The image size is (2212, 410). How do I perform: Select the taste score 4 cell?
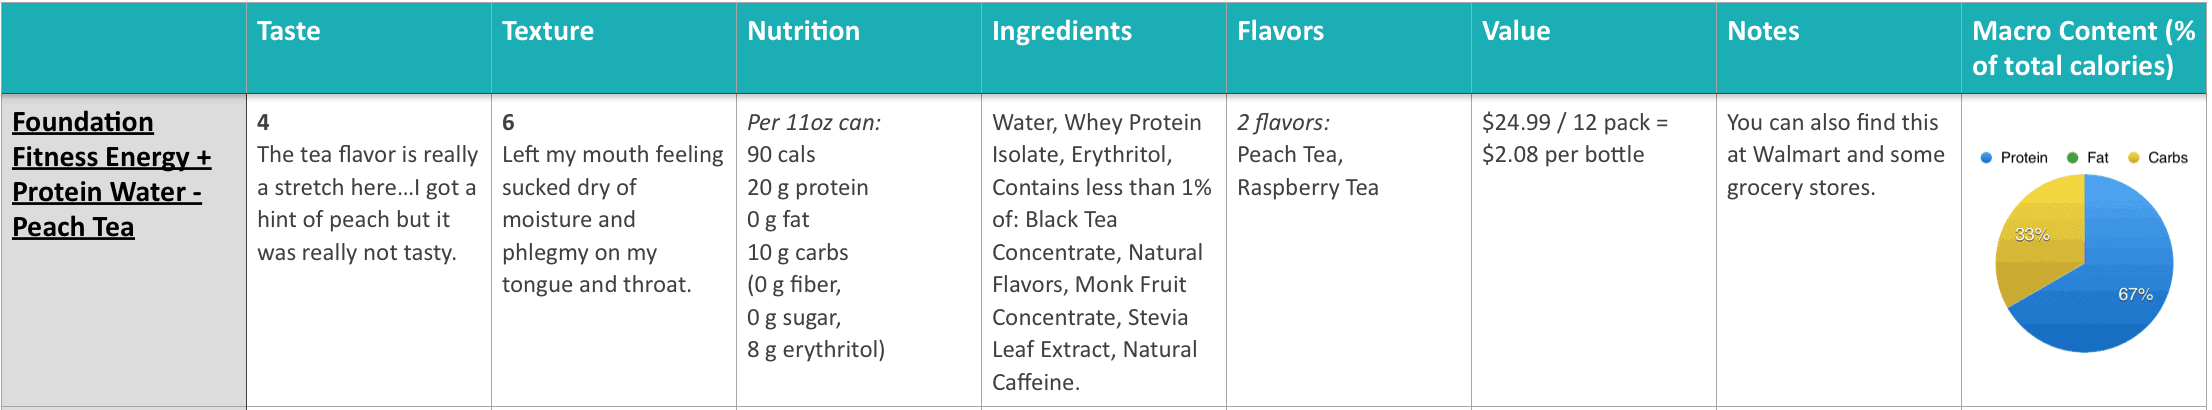point(369,250)
